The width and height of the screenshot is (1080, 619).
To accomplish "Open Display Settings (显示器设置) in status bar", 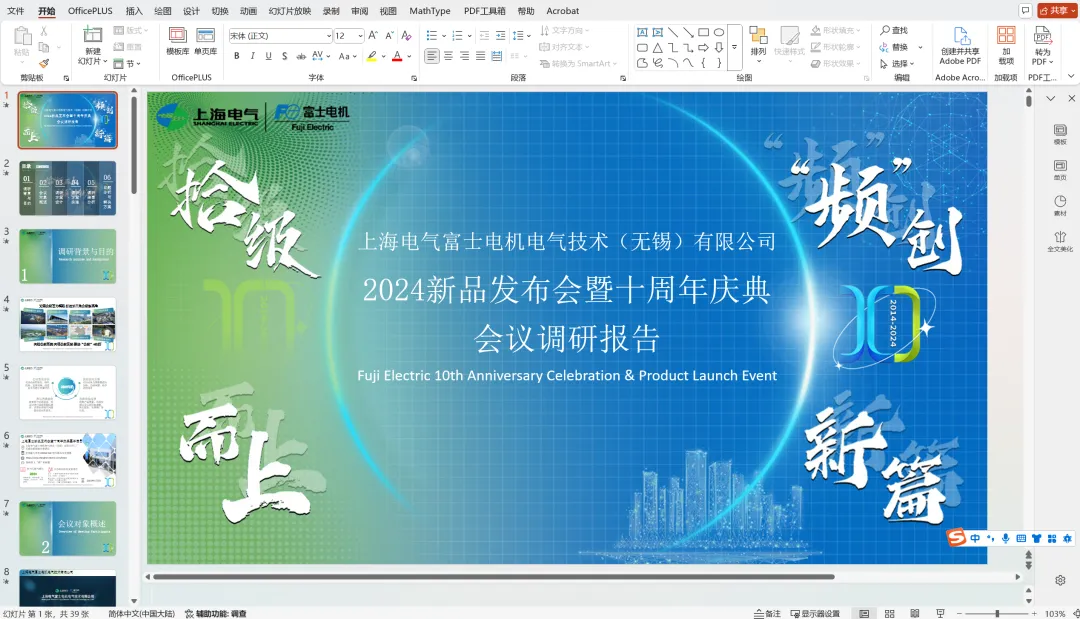I will pyautogui.click(x=816, y=613).
